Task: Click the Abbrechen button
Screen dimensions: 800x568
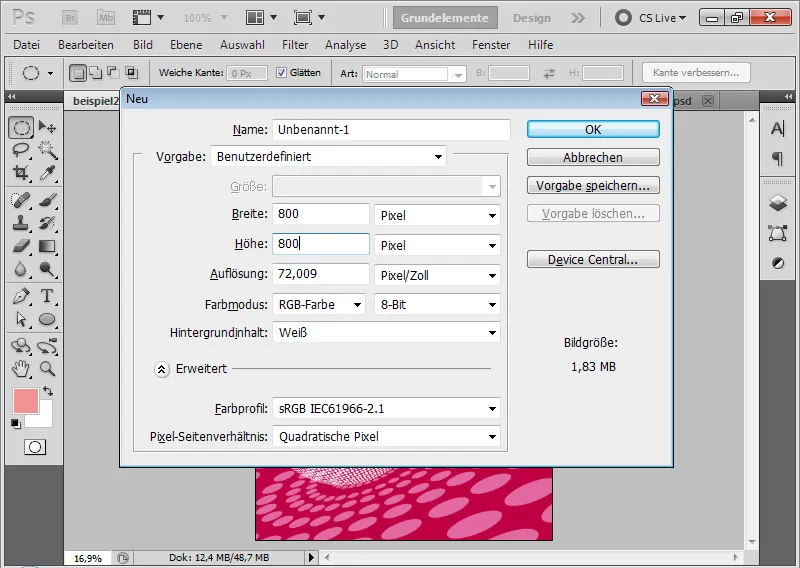Action: (x=593, y=157)
